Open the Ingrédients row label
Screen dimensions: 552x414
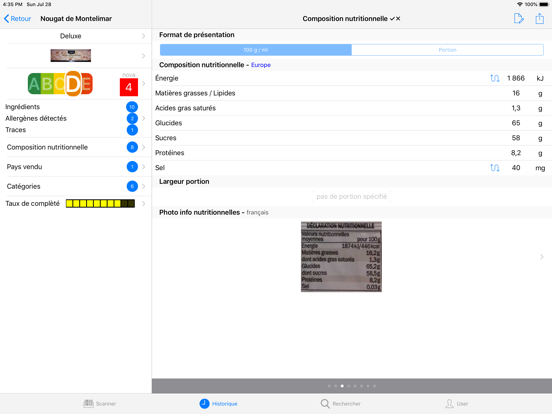tap(23, 107)
